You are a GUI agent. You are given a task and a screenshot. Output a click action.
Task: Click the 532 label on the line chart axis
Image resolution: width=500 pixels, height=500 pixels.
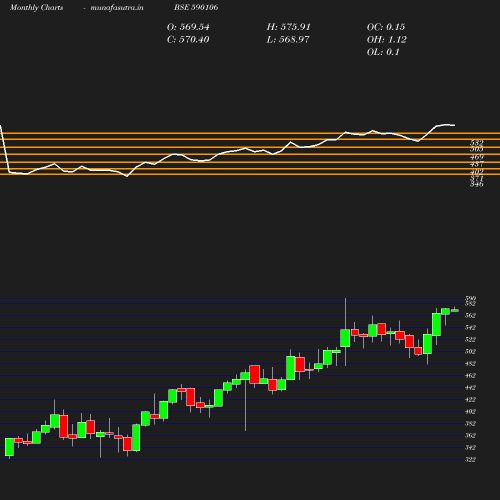pos(477,143)
